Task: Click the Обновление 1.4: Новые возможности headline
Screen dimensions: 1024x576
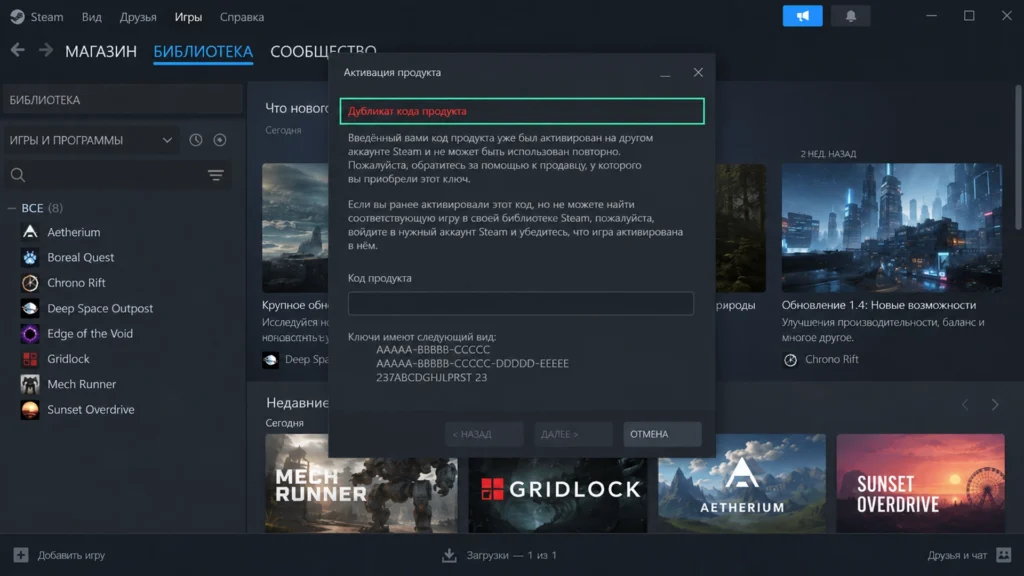Action: point(879,305)
